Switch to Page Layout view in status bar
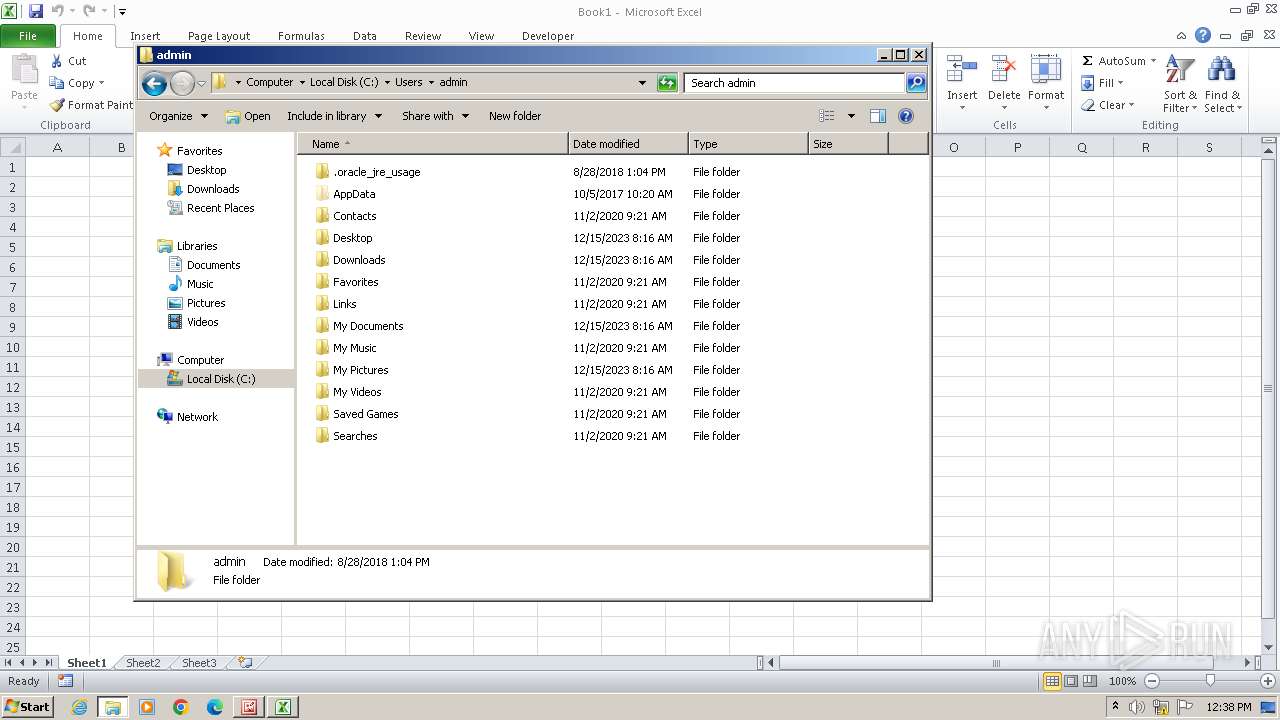This screenshot has height=720, width=1280. [x=1071, y=681]
